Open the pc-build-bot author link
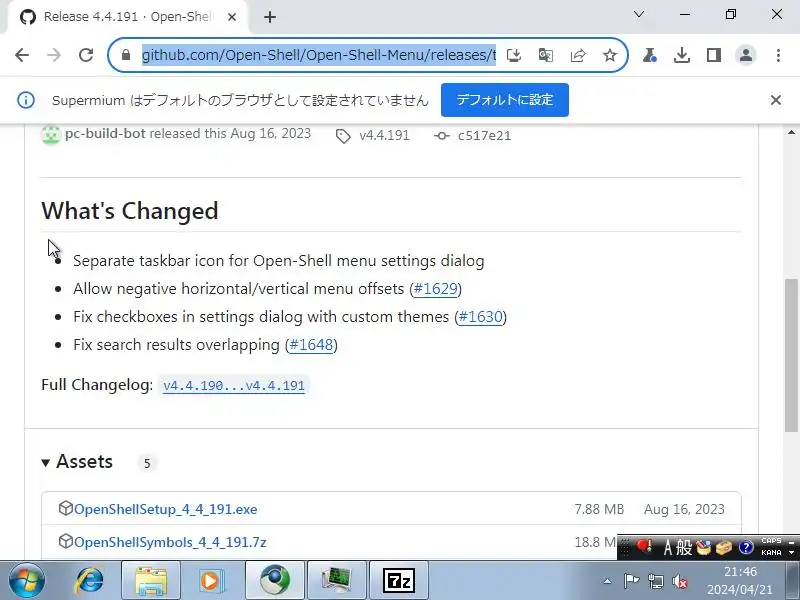Screen dimensions: 800x600 (x=105, y=134)
